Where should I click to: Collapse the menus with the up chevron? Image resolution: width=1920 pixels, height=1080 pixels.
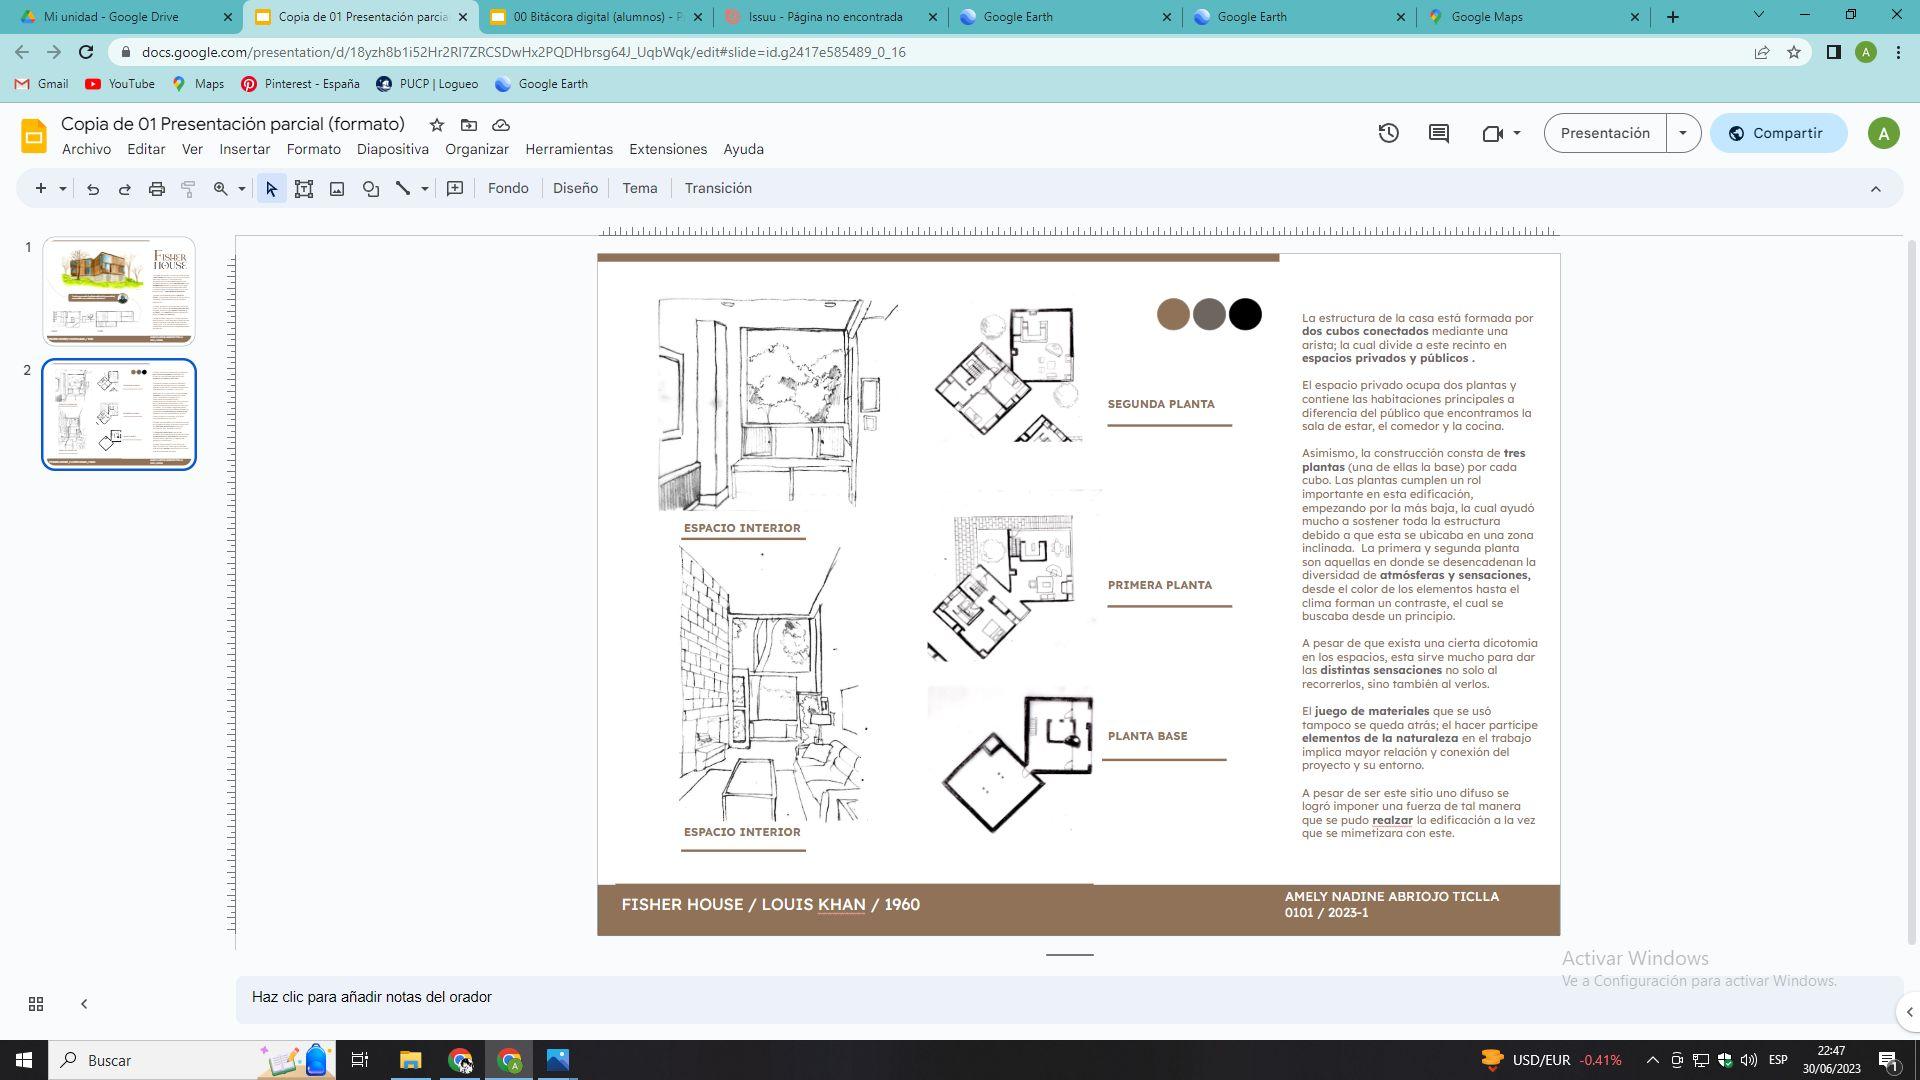[1876, 189]
